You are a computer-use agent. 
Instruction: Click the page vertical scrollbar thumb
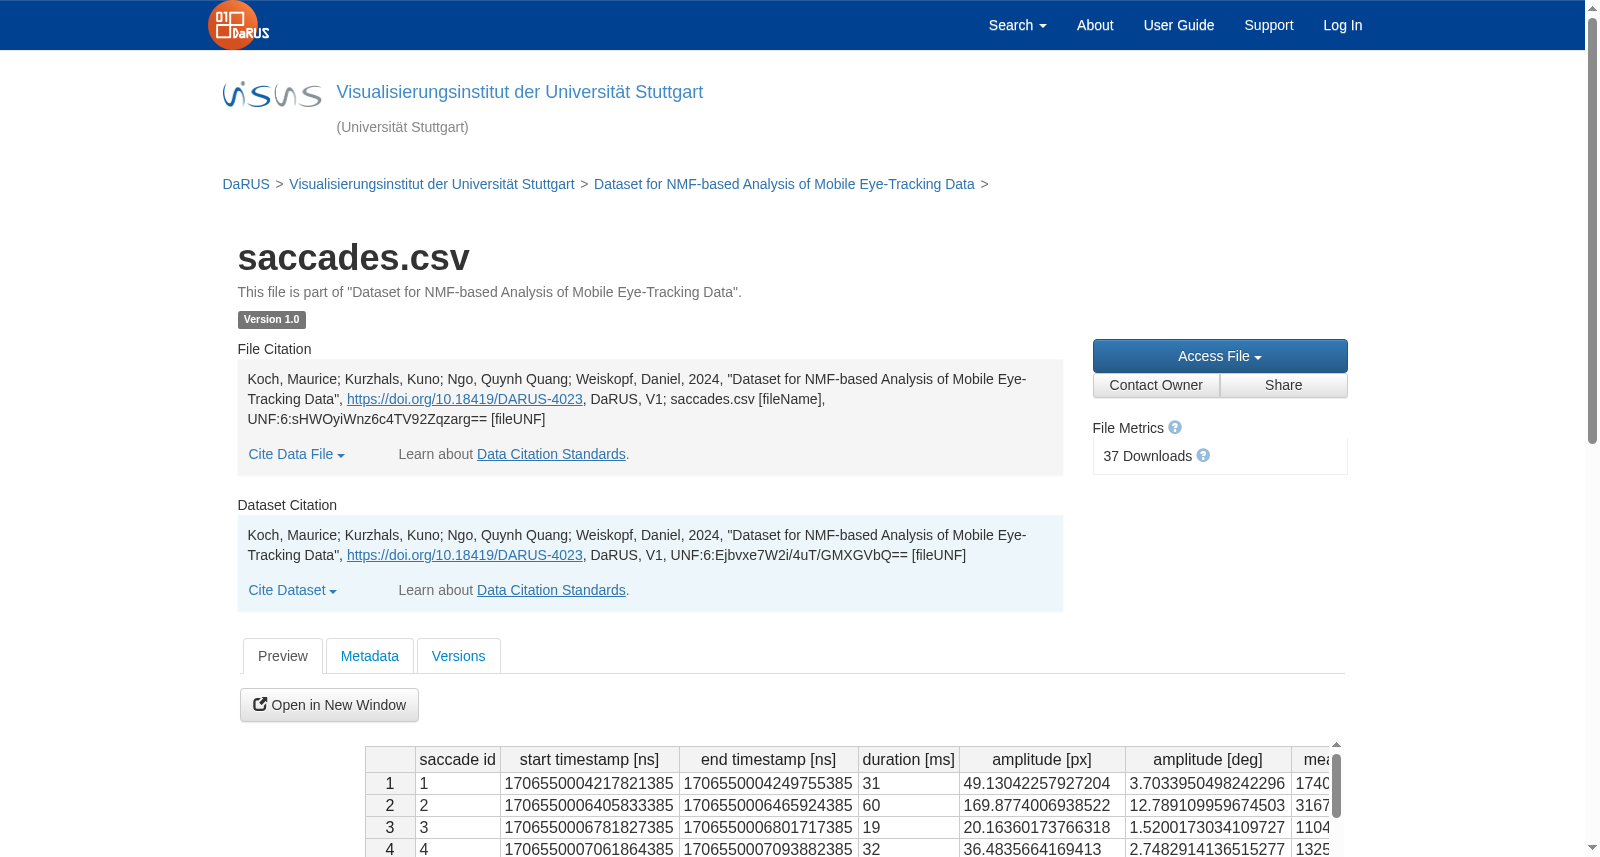pyautogui.click(x=1592, y=230)
